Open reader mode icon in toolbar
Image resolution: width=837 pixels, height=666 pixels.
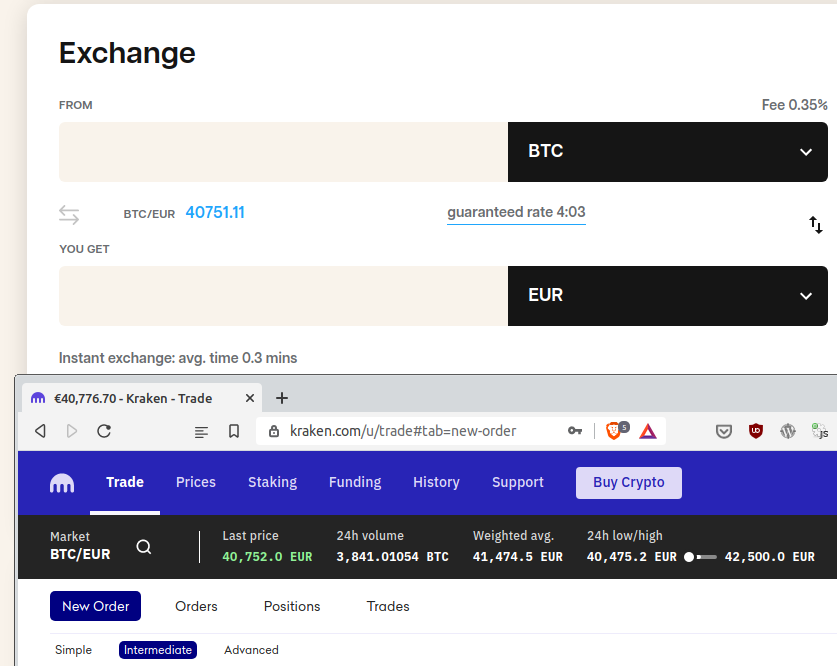(202, 431)
